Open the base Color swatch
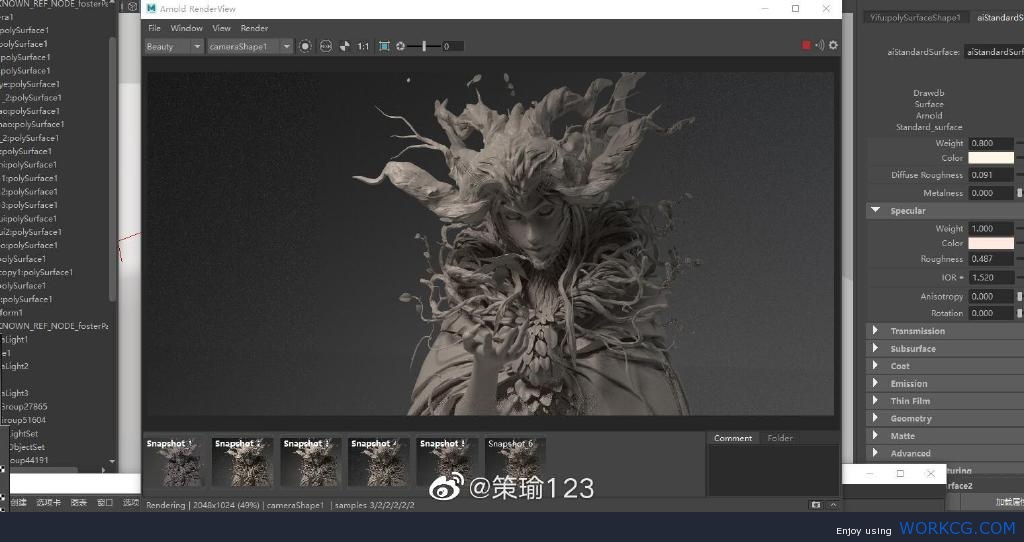Screen dimensions: 1024x542 pos(991,158)
